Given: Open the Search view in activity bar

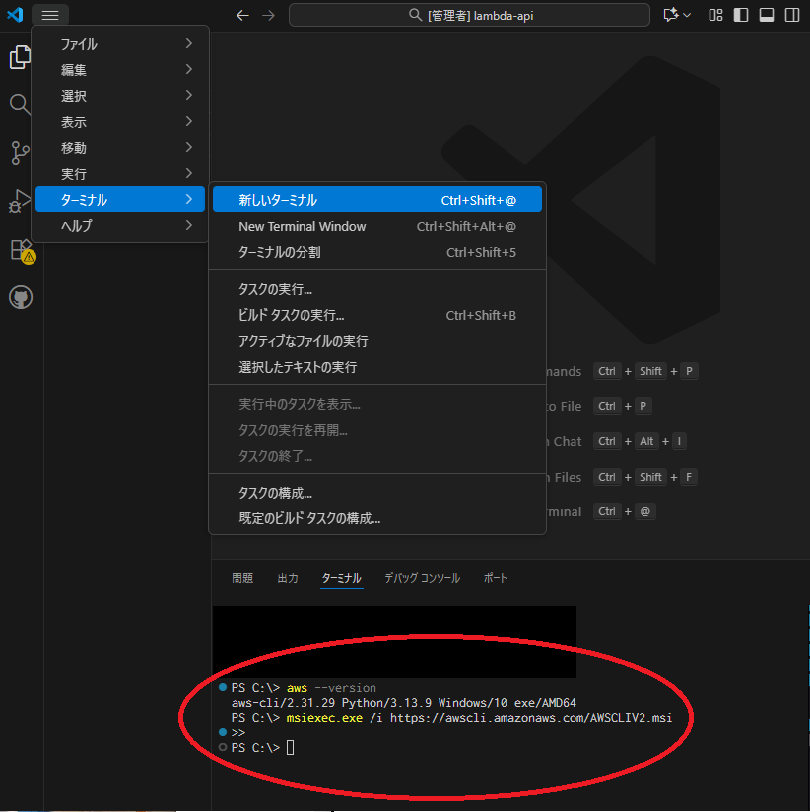Looking at the screenshot, I should coord(20,104).
